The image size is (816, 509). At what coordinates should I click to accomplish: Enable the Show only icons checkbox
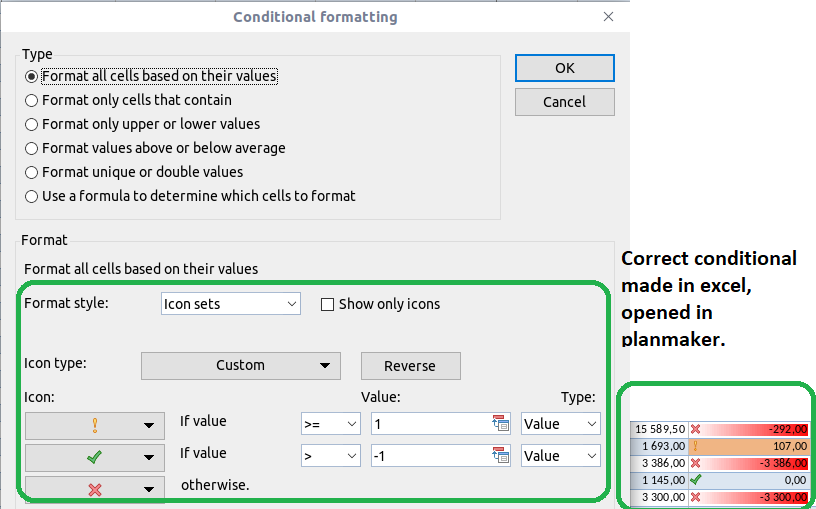click(327, 304)
